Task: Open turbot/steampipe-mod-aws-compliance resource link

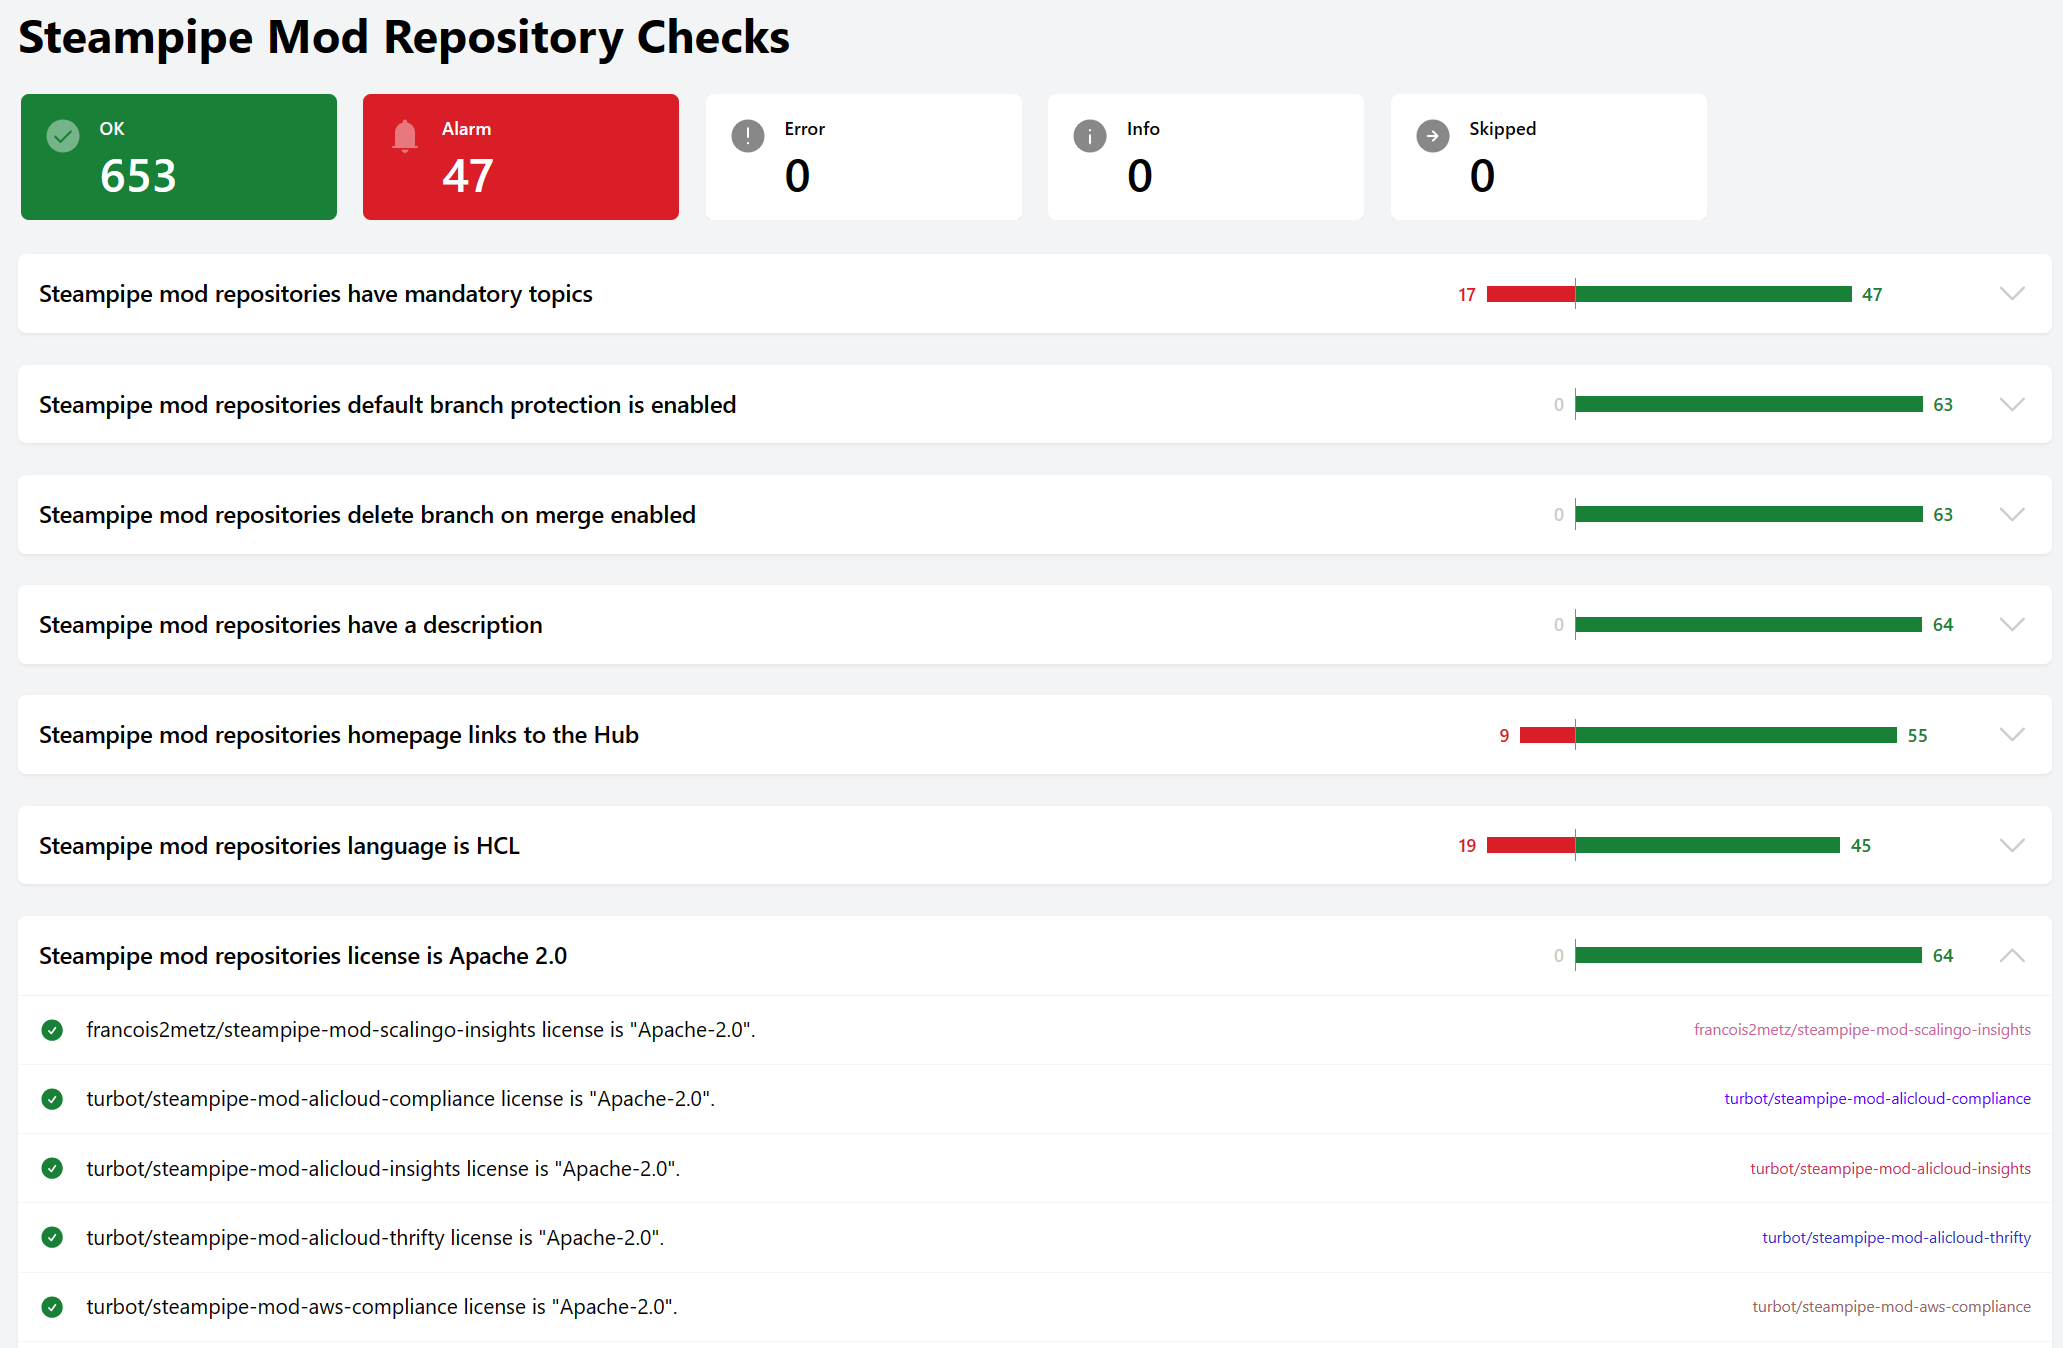Action: (1891, 1307)
